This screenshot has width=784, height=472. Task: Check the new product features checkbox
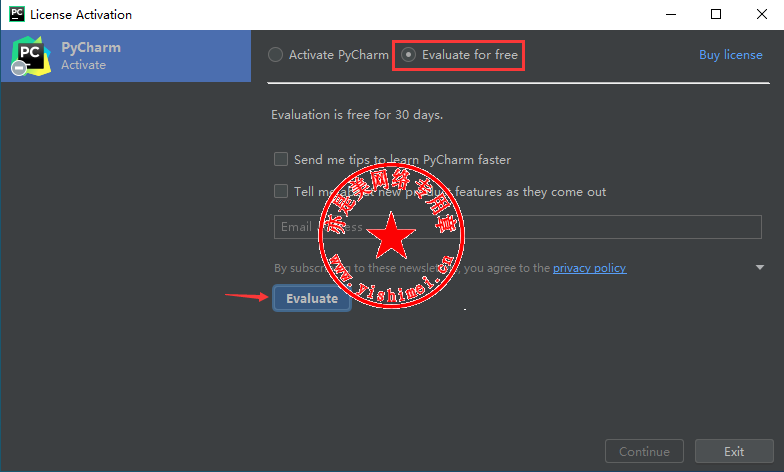point(281,191)
